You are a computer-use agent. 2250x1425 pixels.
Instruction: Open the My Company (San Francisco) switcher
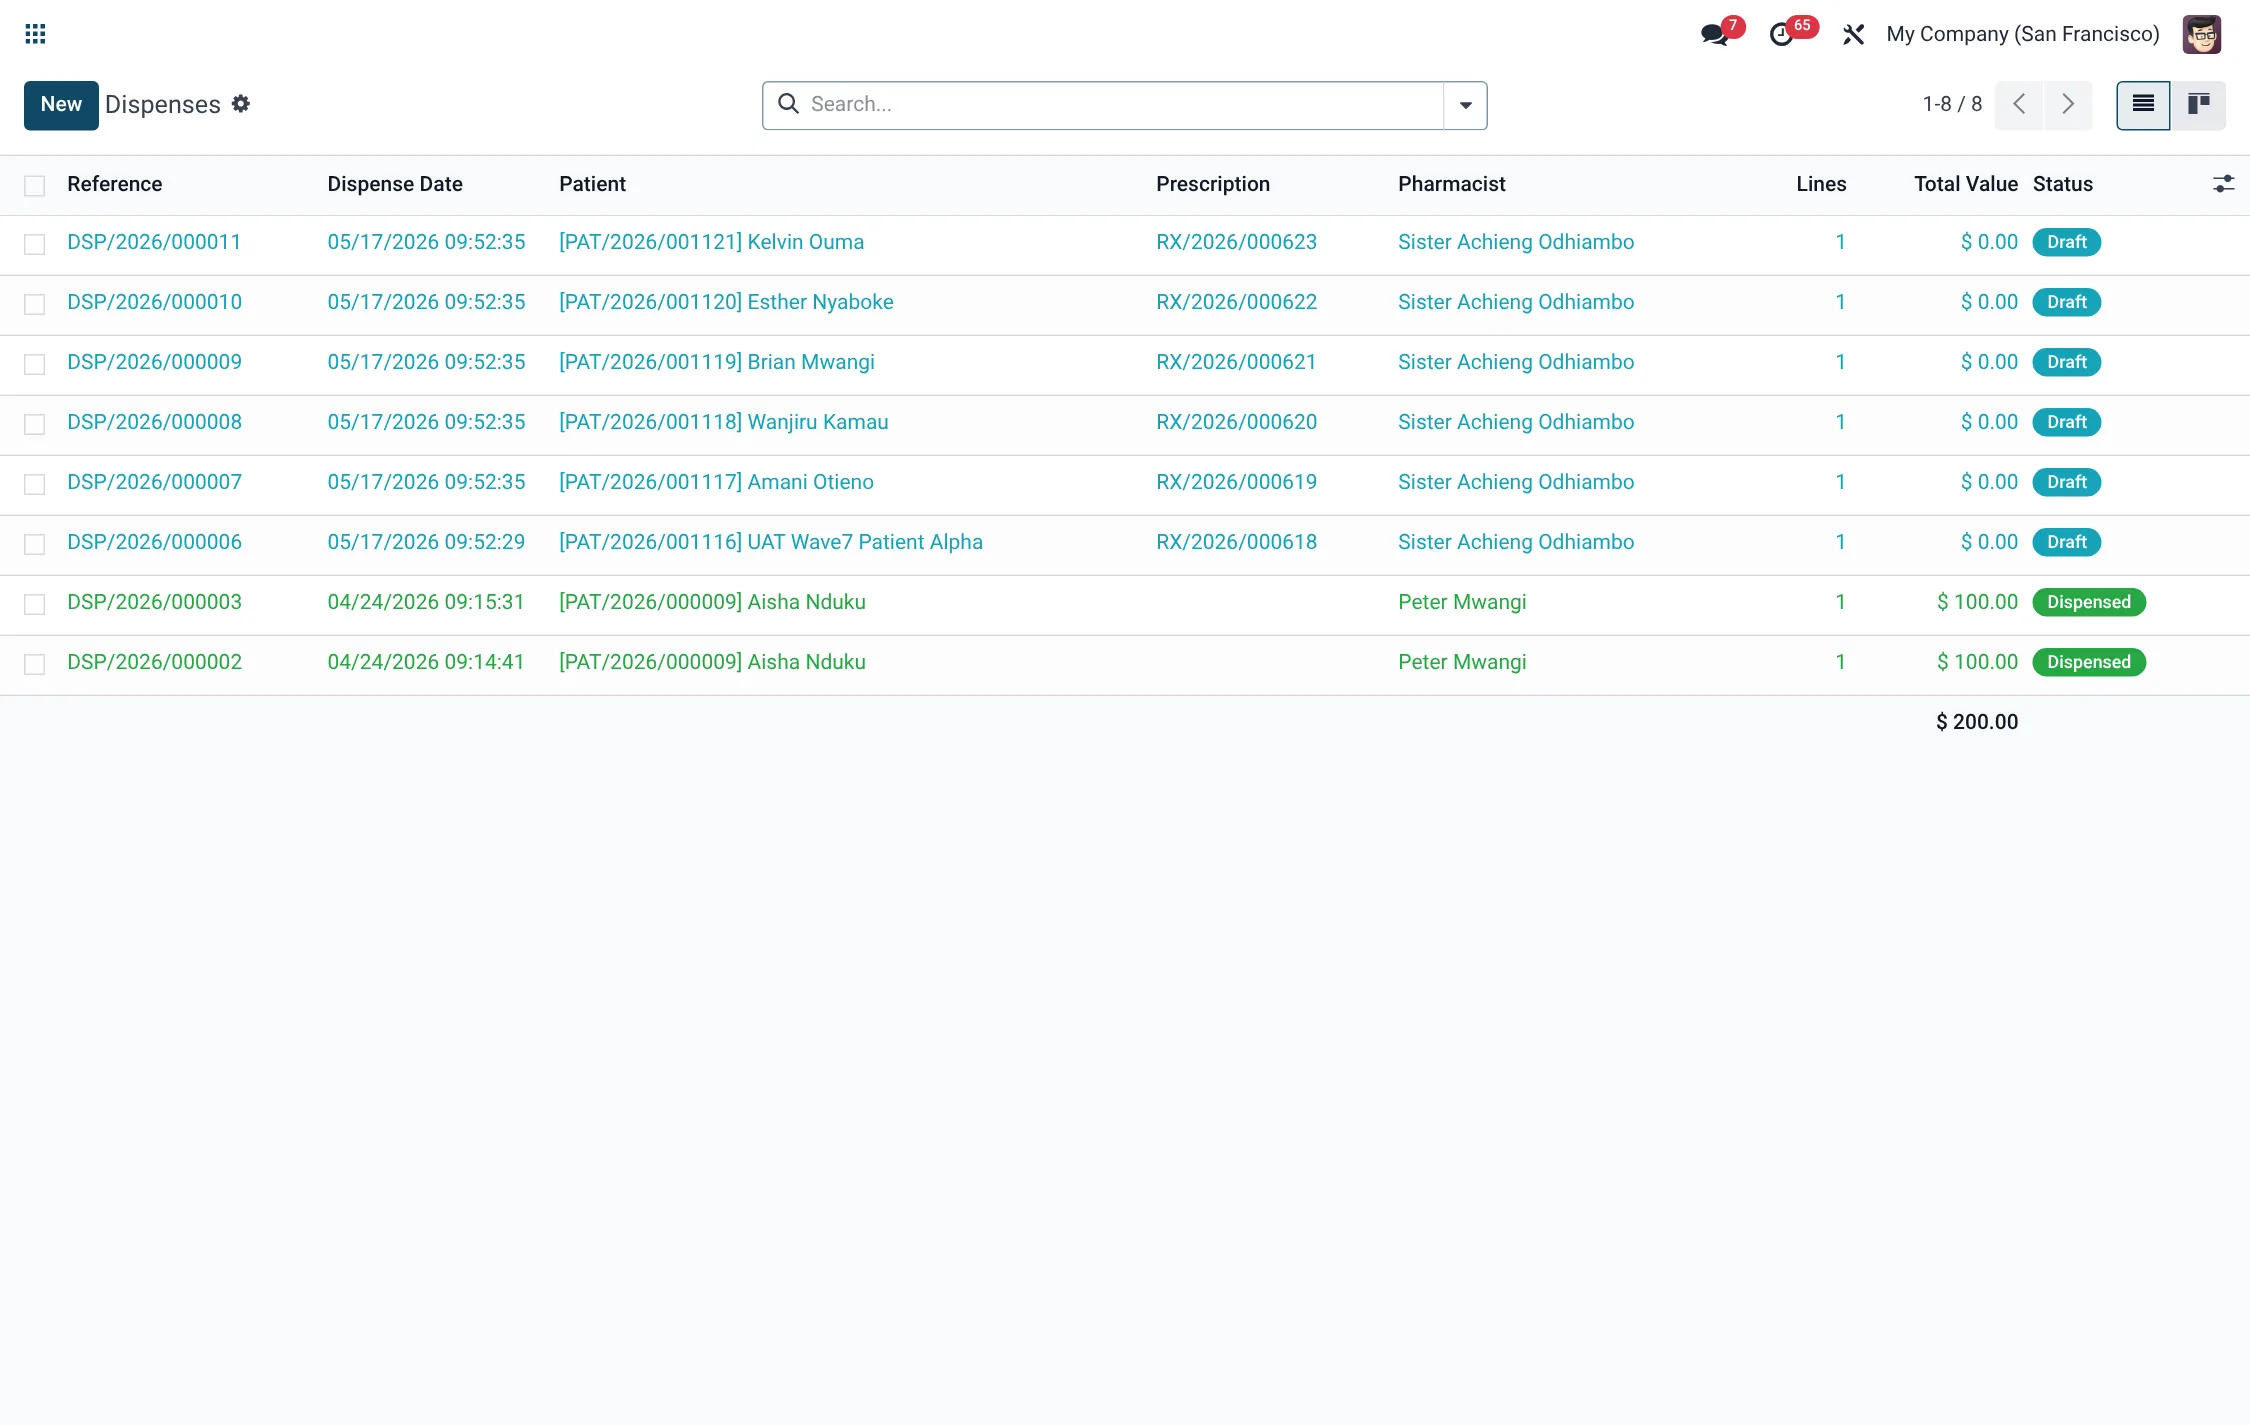pos(2022,34)
